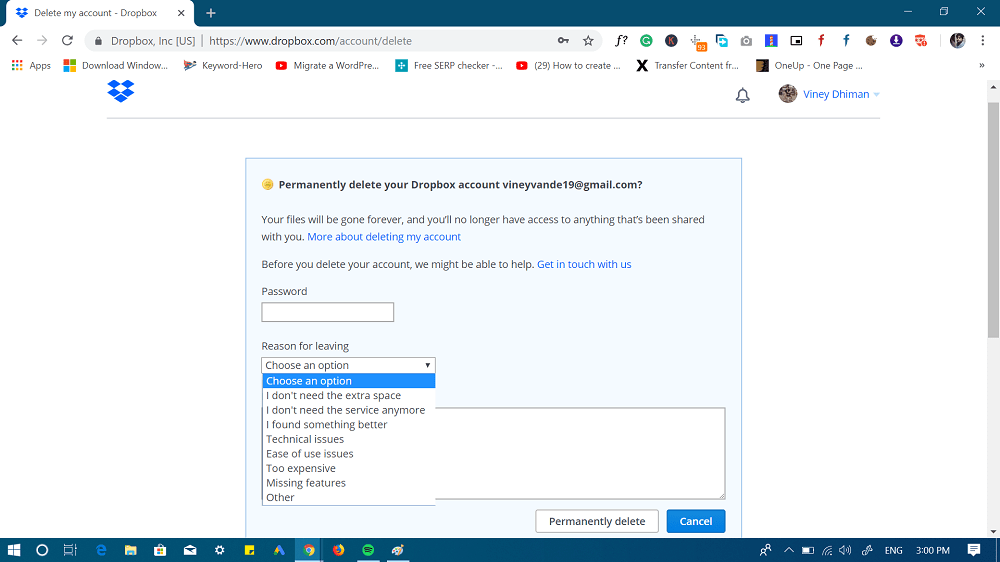Click the Permanently delete button
The height and width of the screenshot is (562, 1000).
[597, 521]
